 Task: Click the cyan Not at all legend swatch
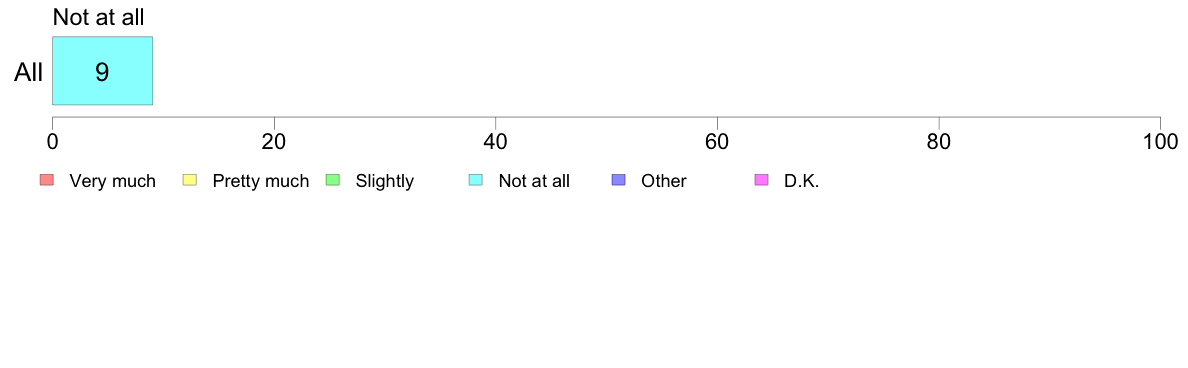(x=475, y=180)
